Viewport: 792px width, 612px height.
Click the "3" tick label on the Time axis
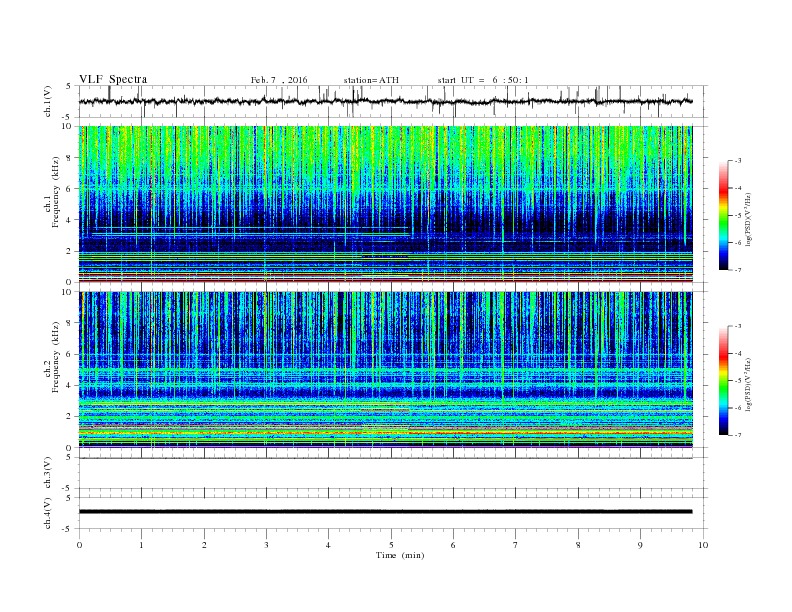coord(266,545)
